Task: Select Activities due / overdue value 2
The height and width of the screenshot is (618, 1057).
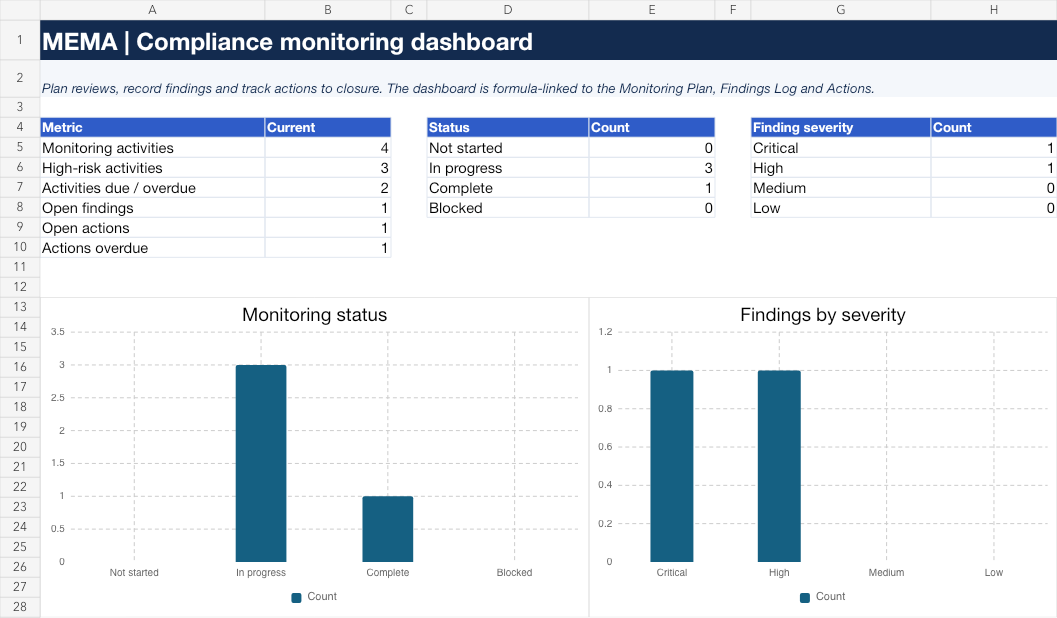Action: pos(328,188)
